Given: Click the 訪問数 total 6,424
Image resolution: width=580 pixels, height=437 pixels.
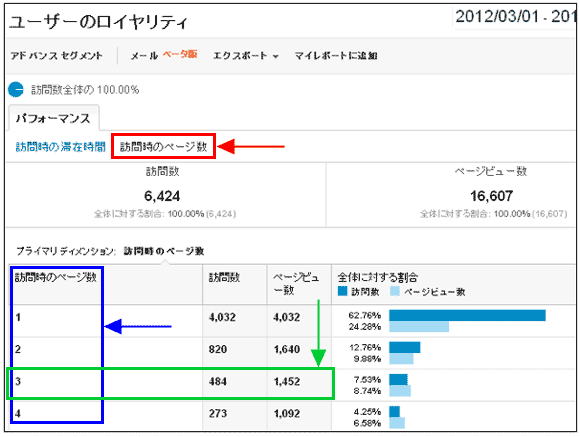Looking at the screenshot, I should (162, 196).
